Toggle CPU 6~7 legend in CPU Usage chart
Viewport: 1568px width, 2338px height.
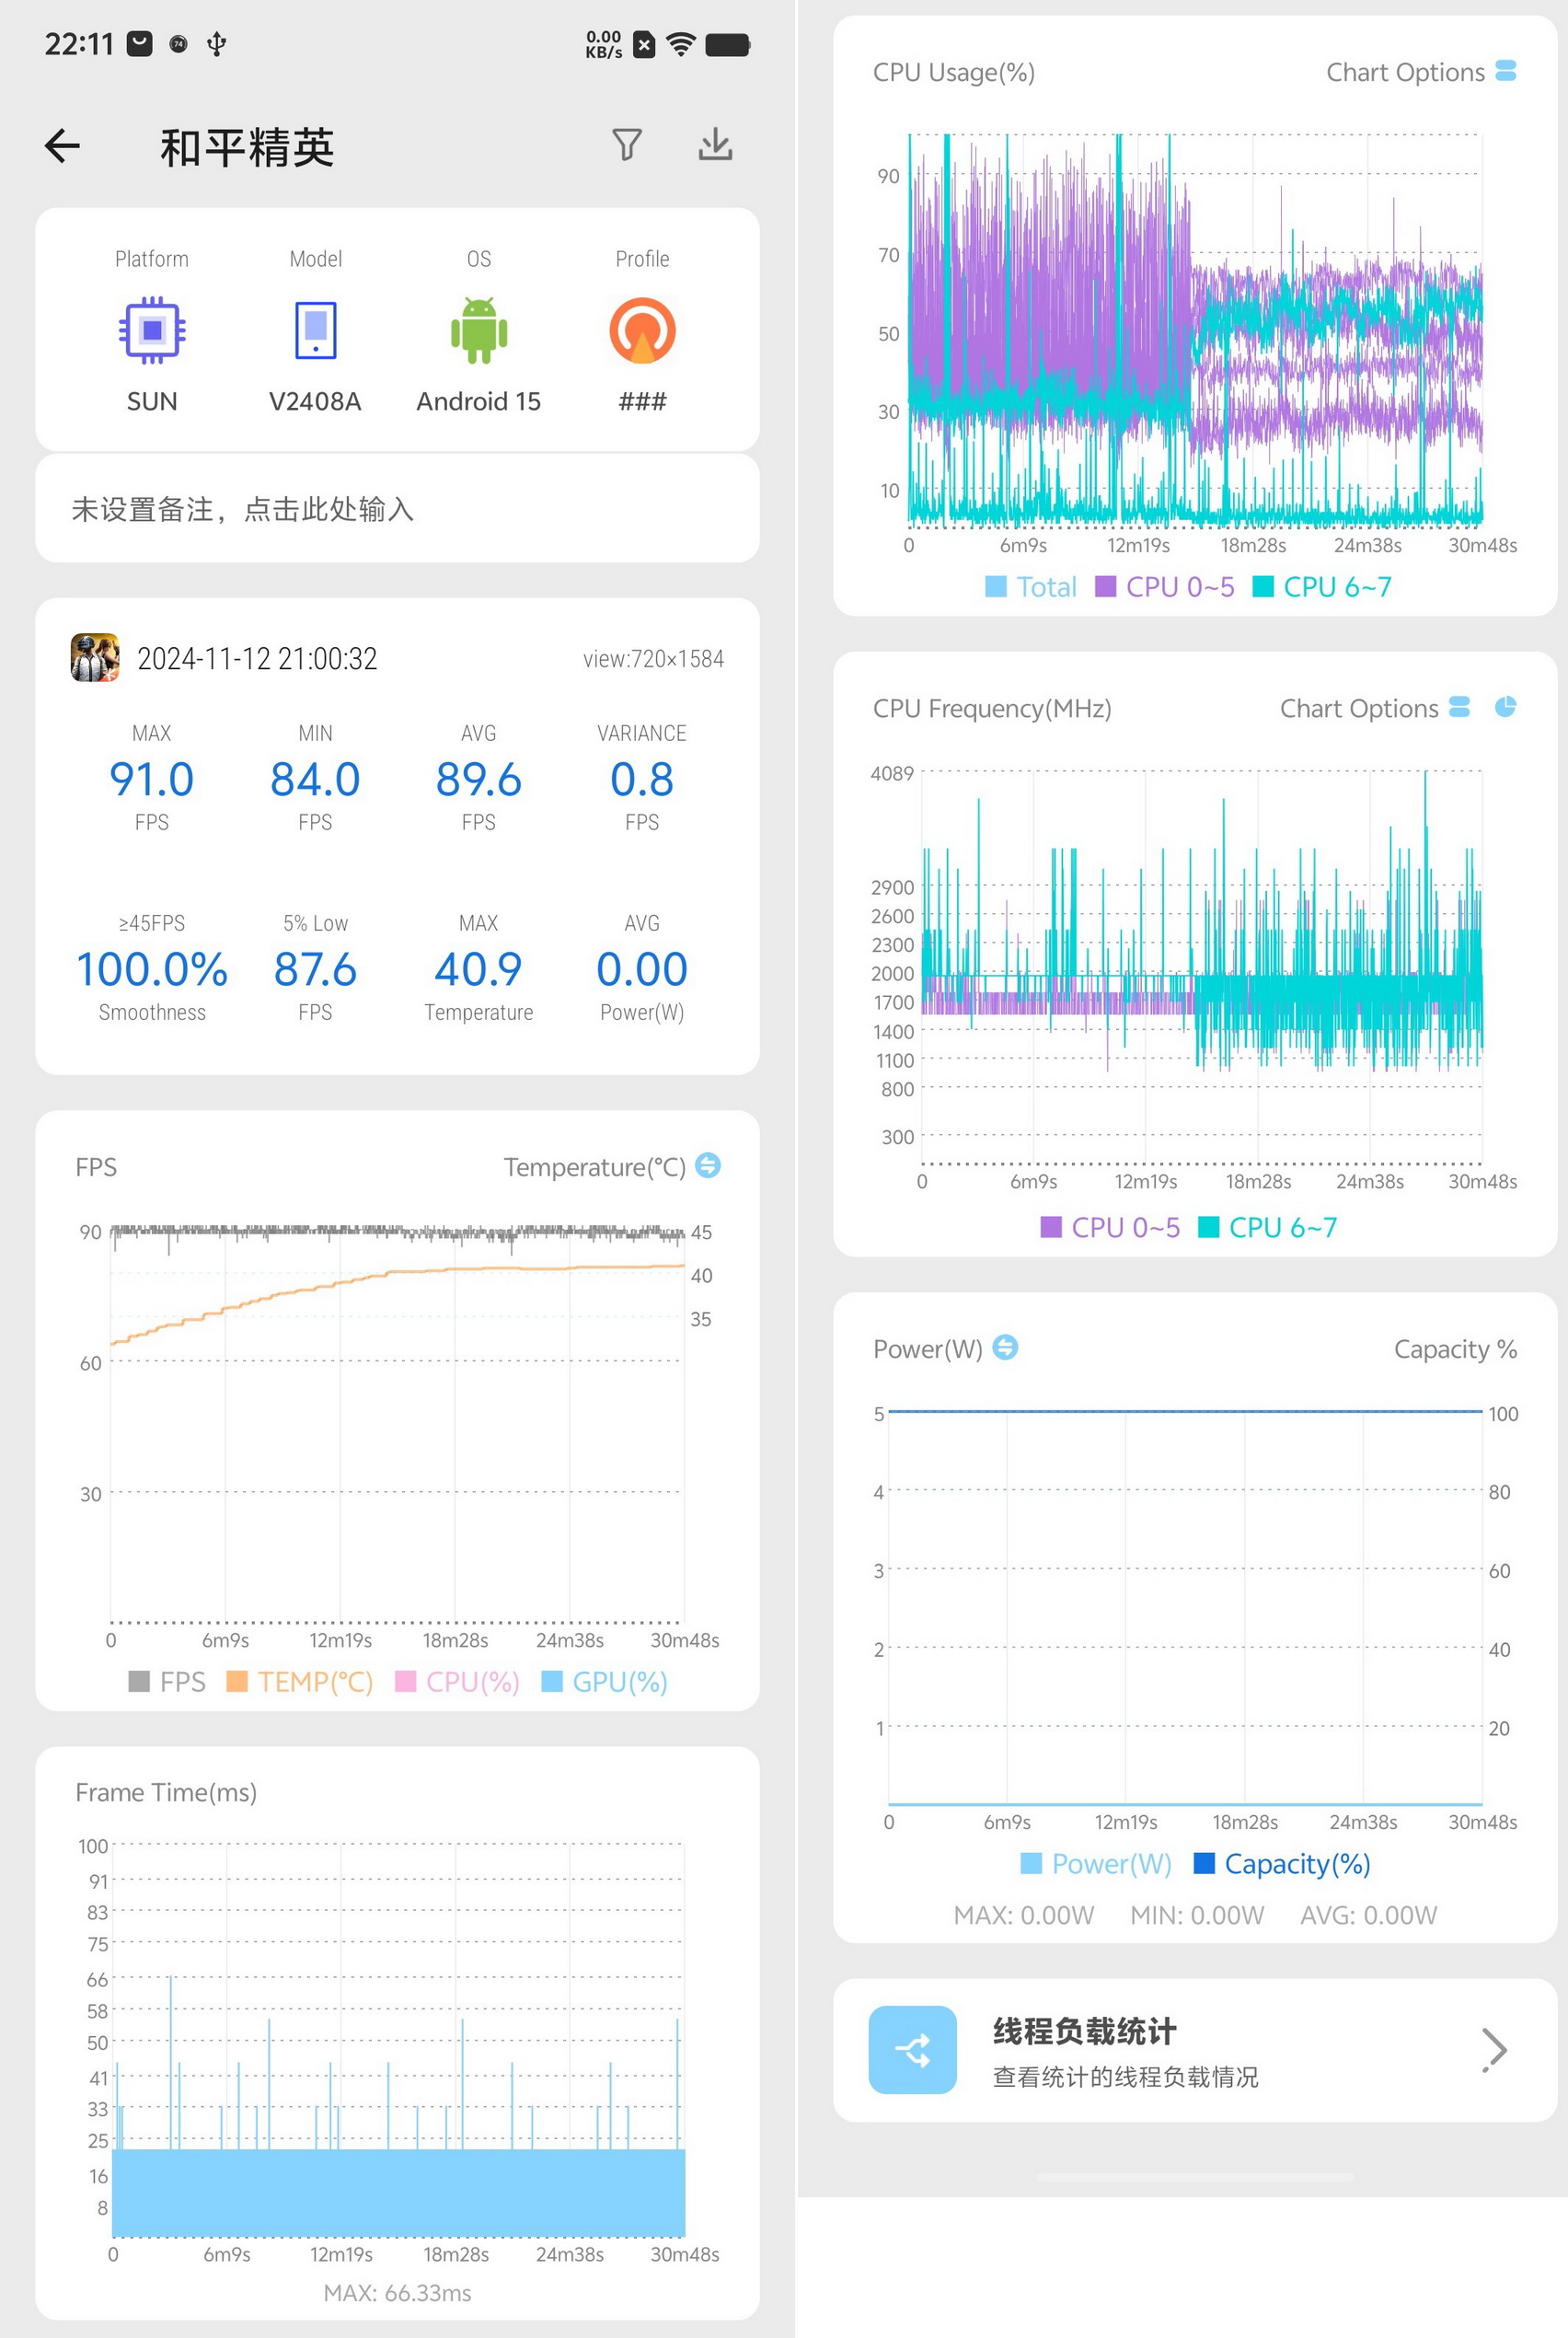pos(1322,587)
